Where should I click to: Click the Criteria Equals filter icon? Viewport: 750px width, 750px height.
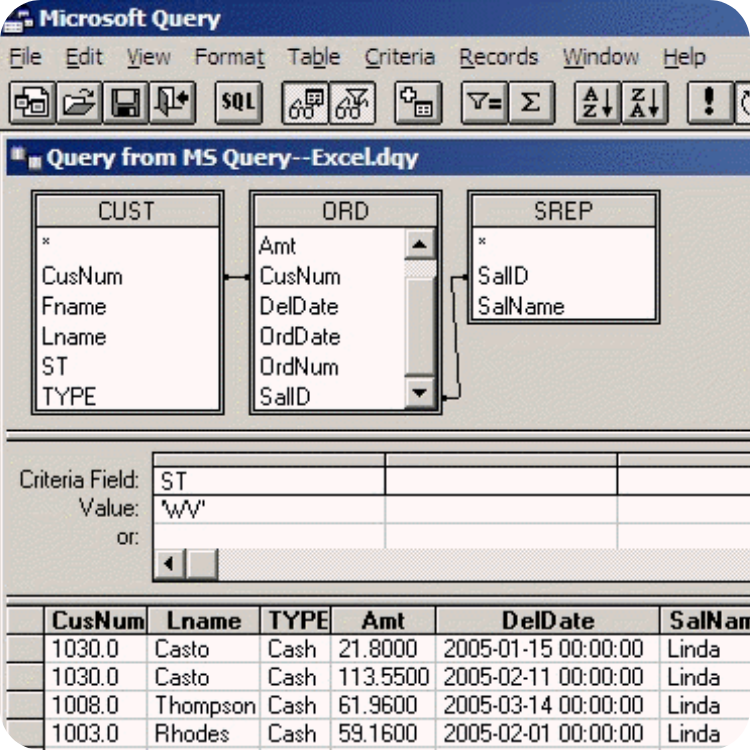(484, 103)
